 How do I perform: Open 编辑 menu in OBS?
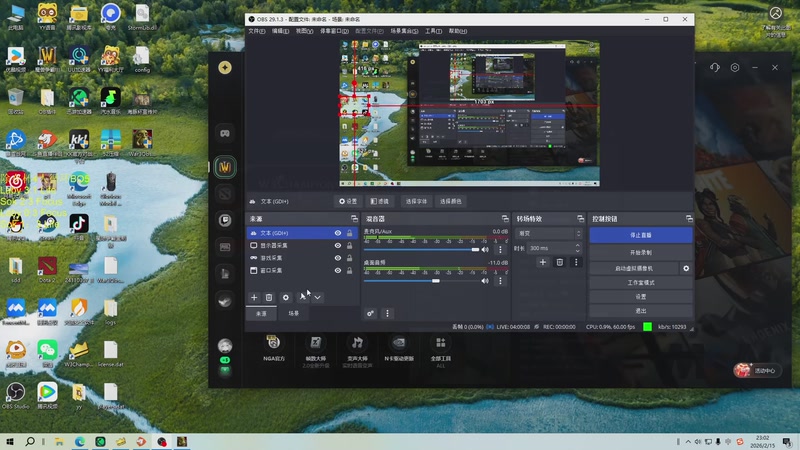click(x=280, y=31)
